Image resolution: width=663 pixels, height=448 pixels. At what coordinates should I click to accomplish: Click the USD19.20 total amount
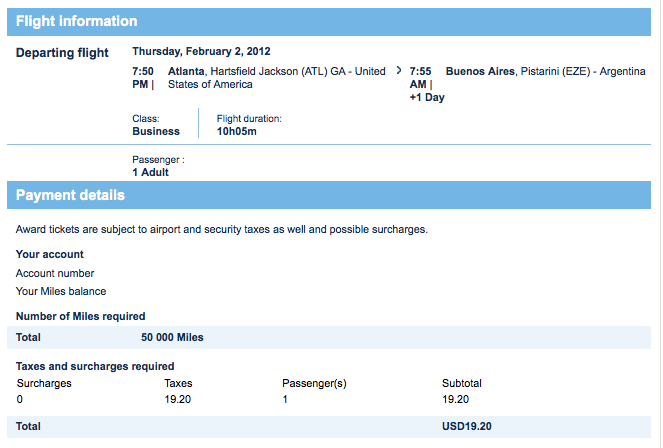tap(467, 427)
